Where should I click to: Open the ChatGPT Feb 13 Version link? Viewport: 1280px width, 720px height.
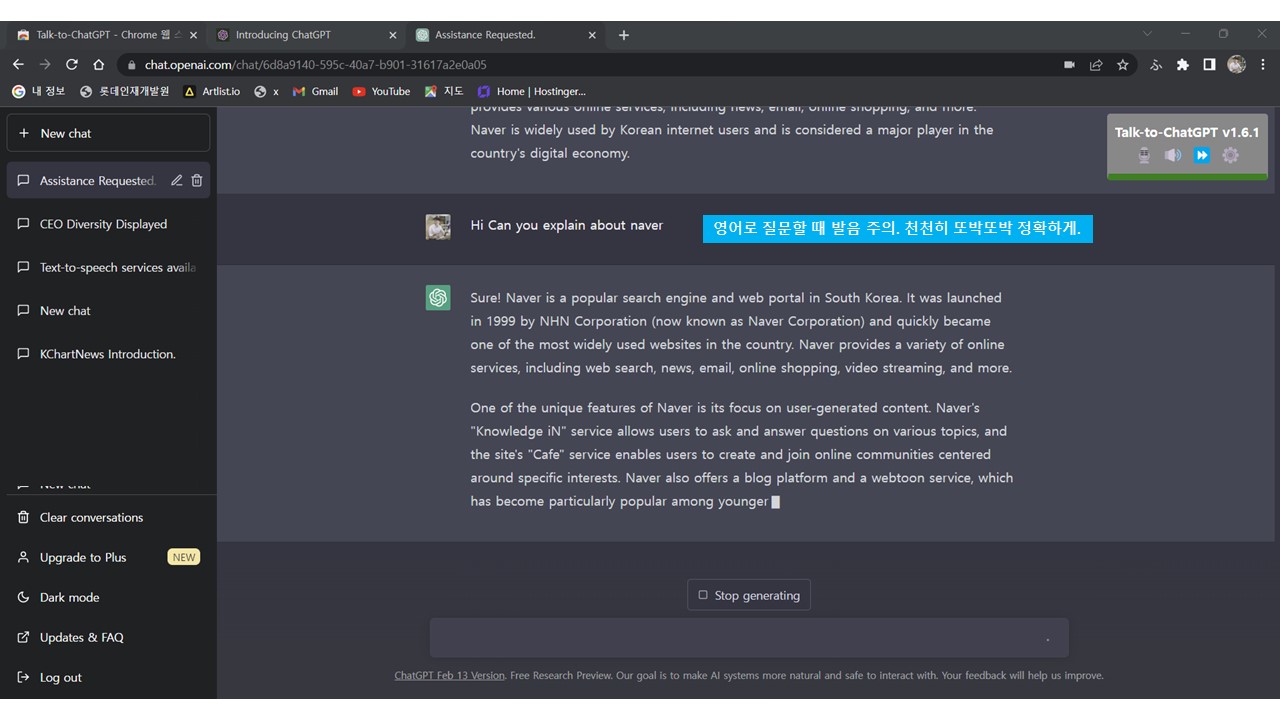point(449,675)
